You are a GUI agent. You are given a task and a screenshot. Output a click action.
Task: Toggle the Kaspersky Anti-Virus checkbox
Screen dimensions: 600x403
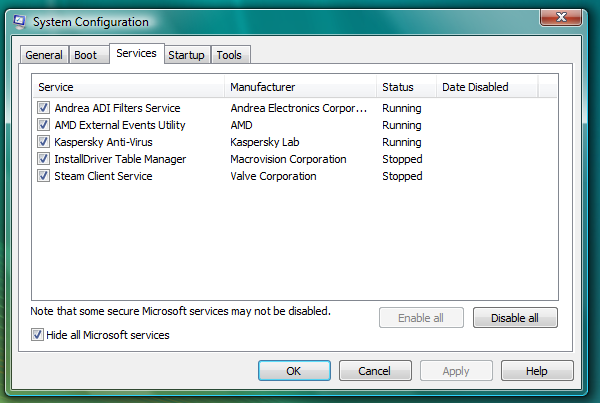pos(43,142)
